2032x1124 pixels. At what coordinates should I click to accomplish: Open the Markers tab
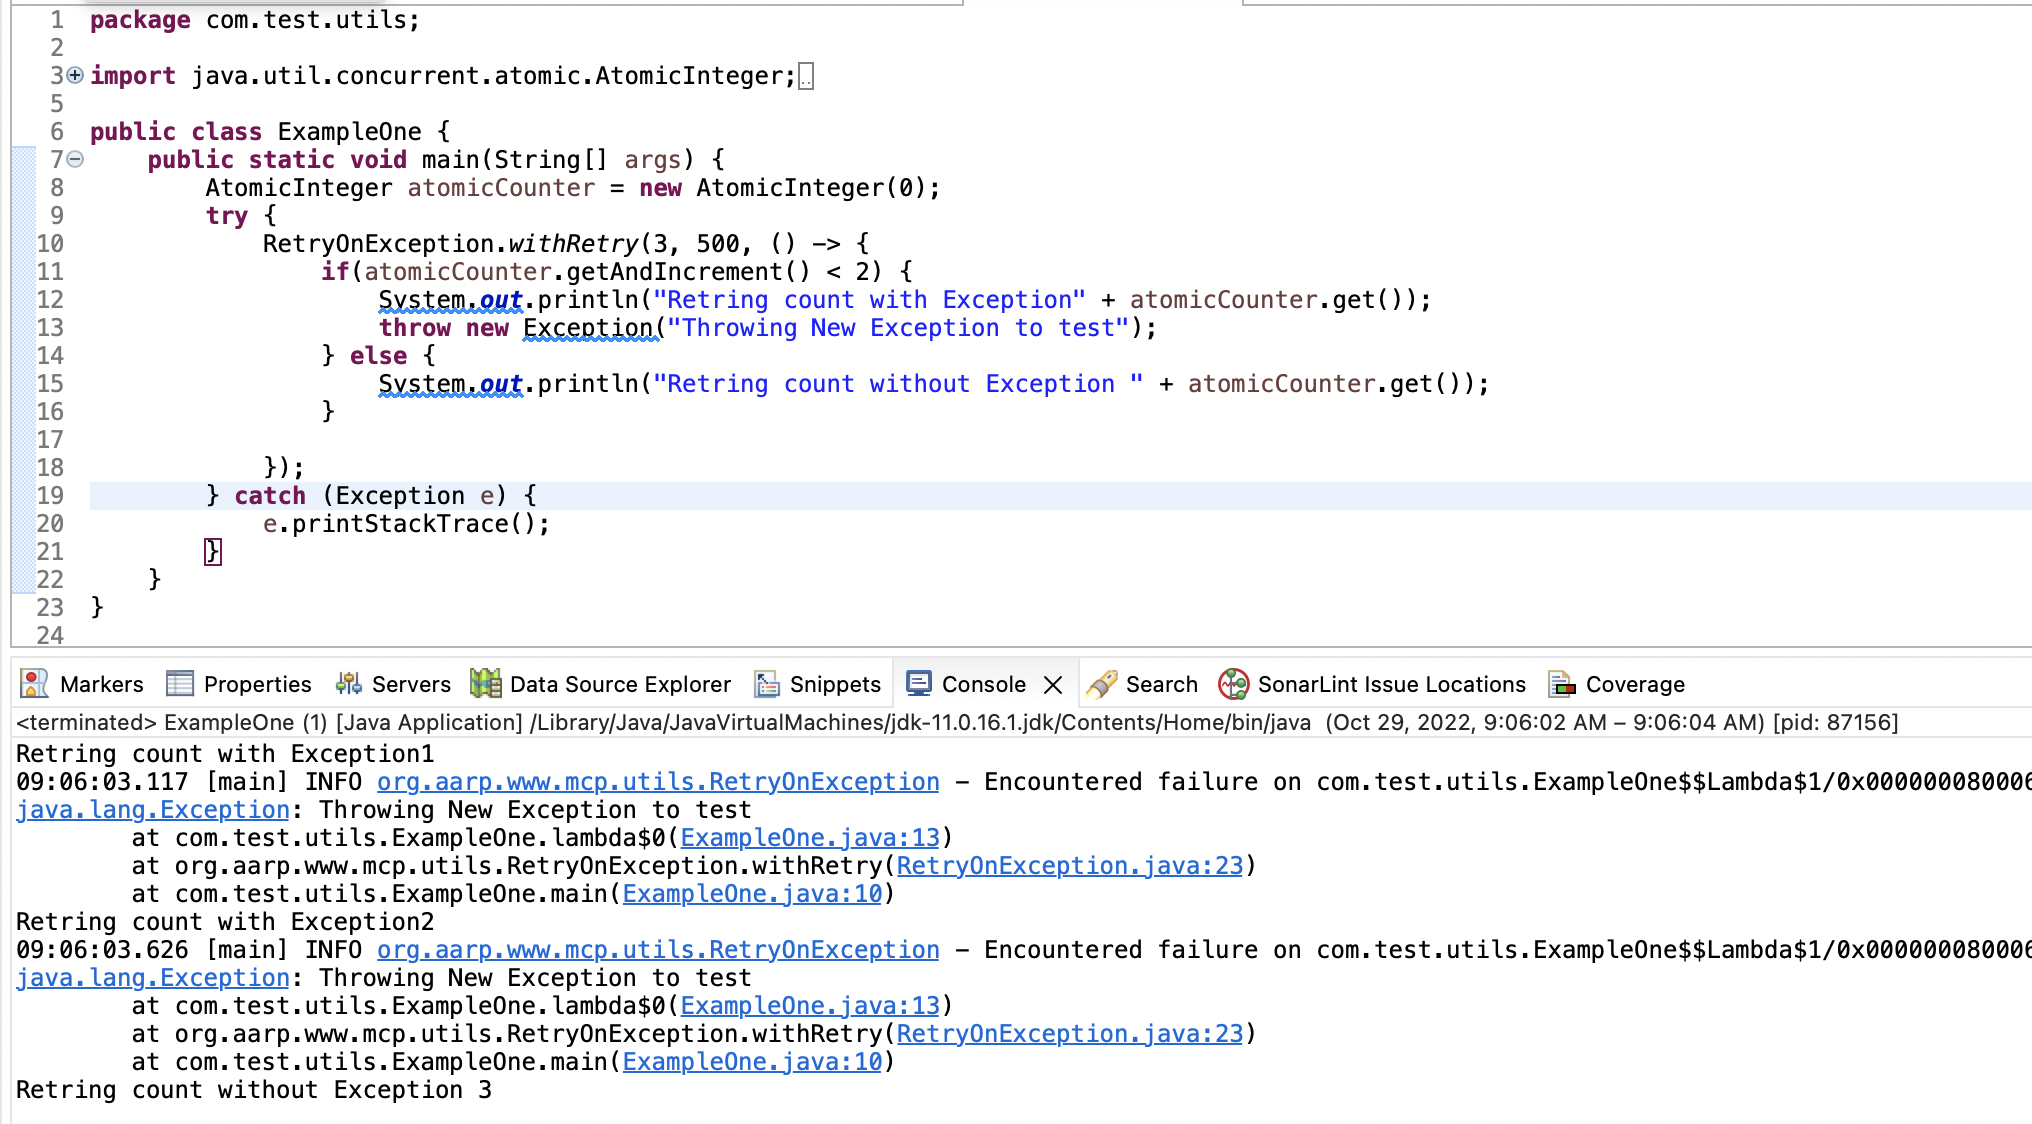[82, 684]
